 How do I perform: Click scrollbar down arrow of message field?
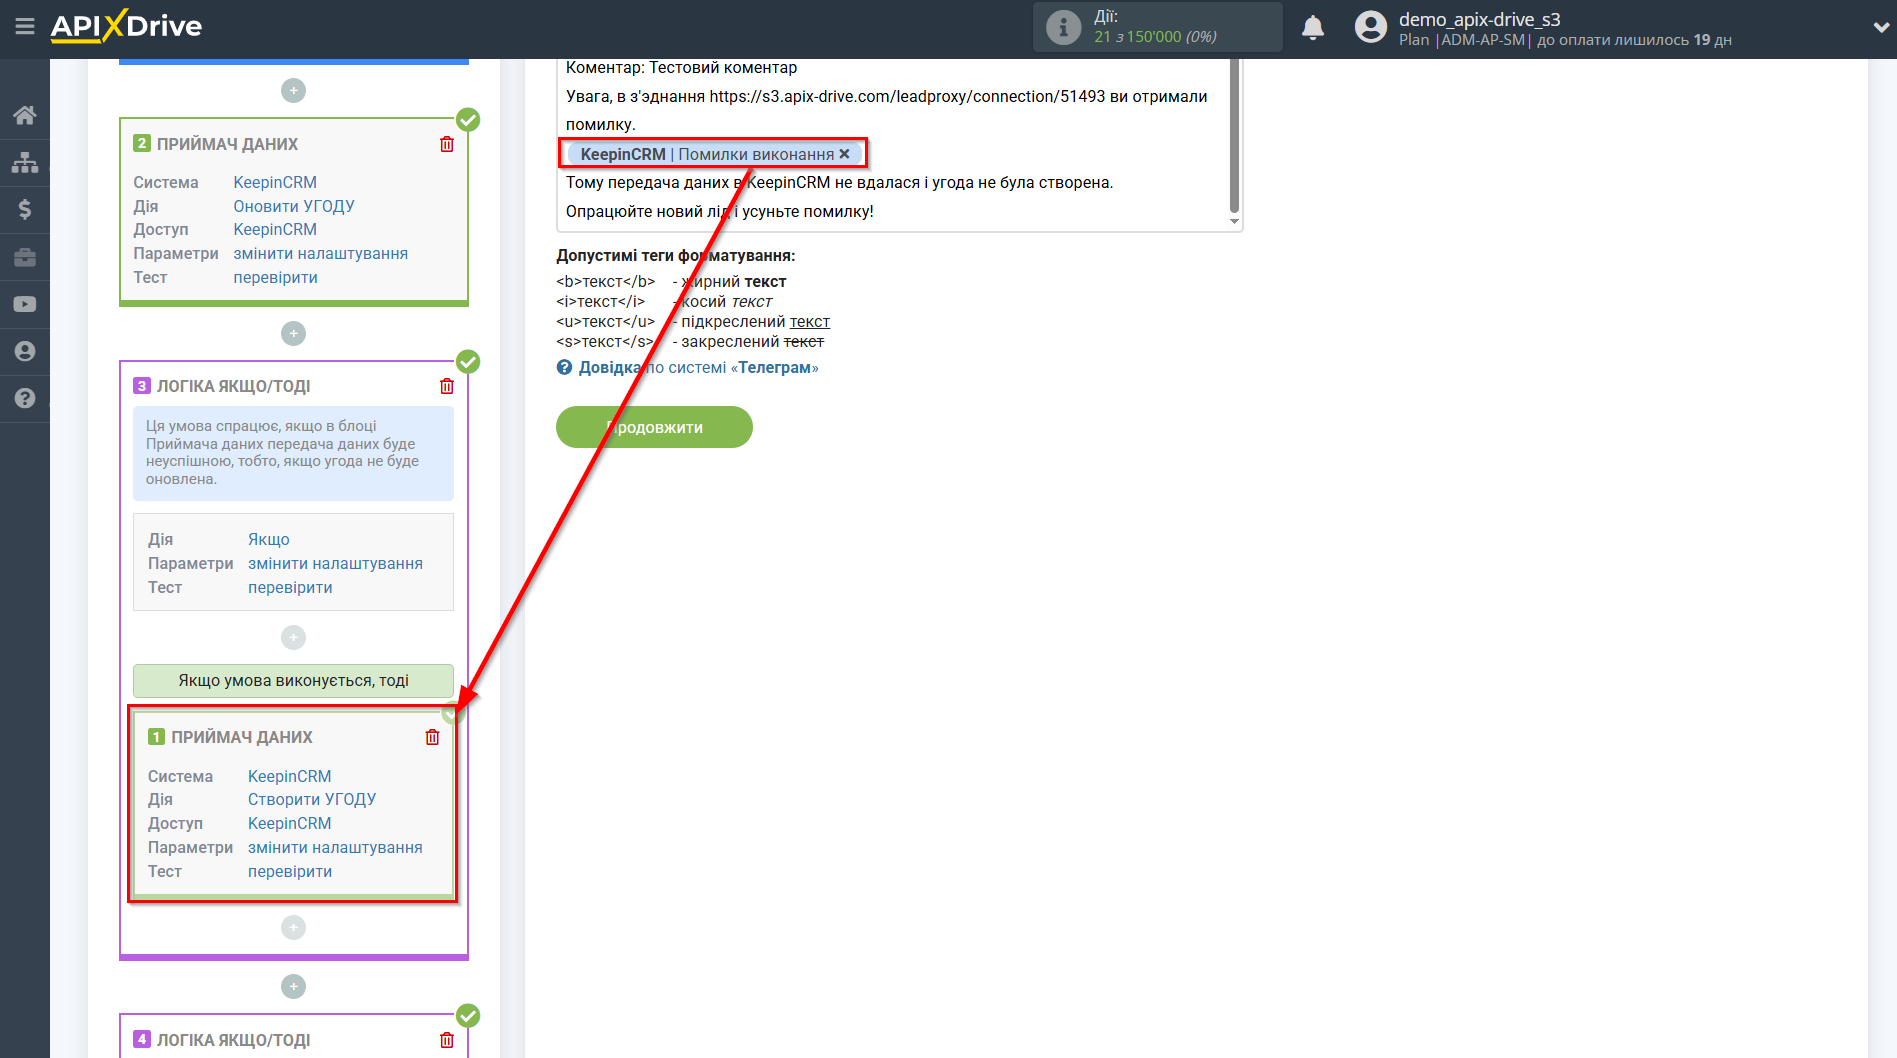coord(1234,221)
